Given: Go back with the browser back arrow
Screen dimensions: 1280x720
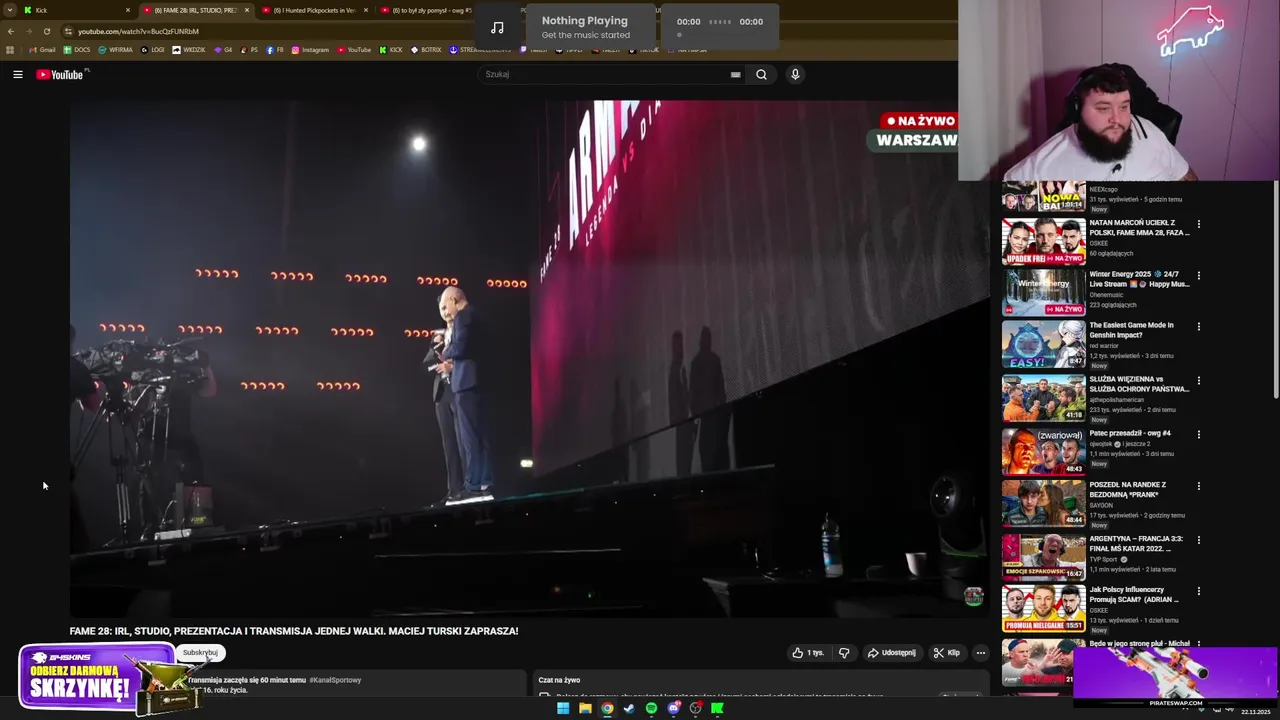Looking at the screenshot, I should (x=11, y=31).
